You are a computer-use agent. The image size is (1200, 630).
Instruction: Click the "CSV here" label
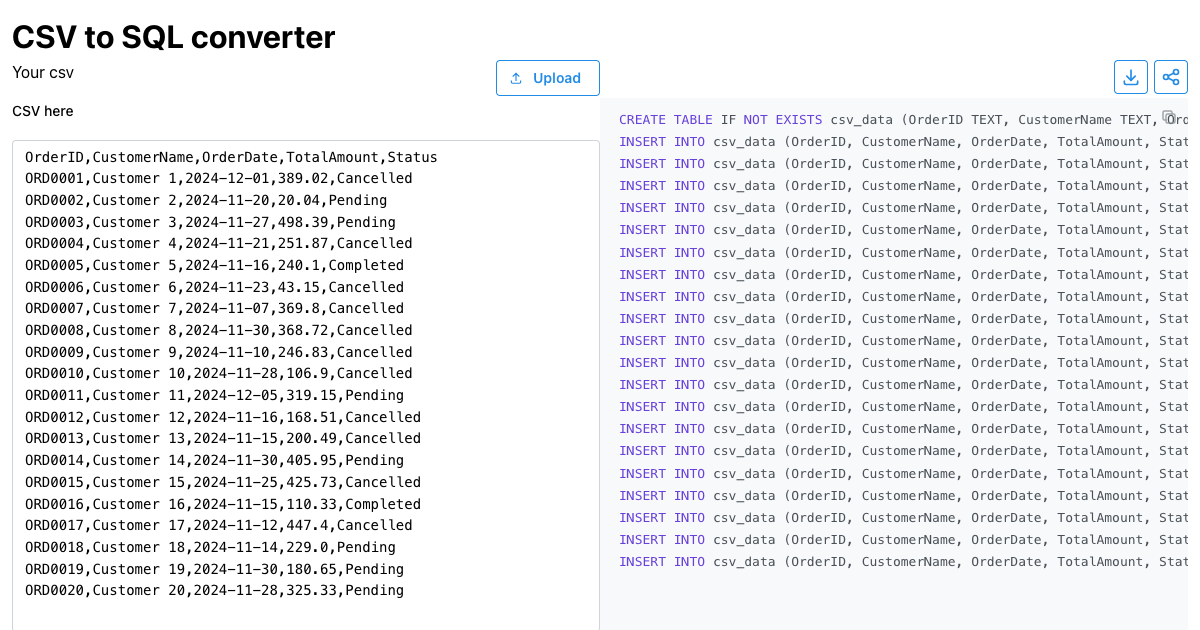pyautogui.click(x=42, y=111)
